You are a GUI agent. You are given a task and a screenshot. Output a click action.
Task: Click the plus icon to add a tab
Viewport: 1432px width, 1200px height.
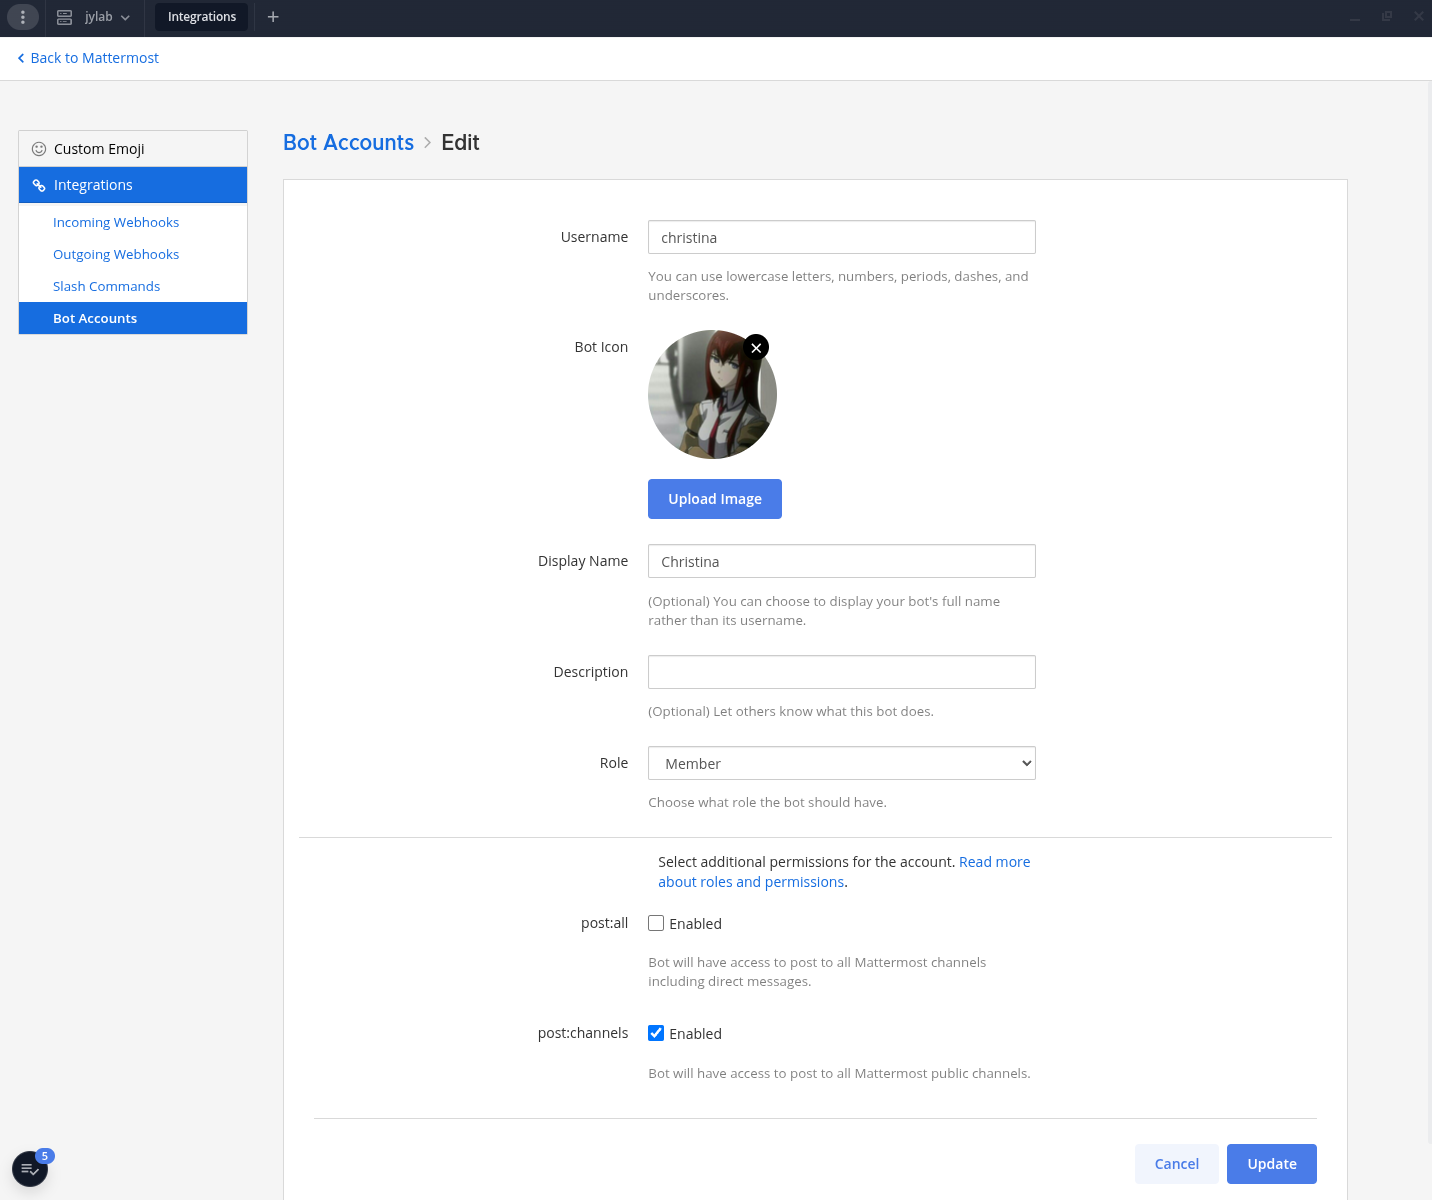click(x=273, y=17)
